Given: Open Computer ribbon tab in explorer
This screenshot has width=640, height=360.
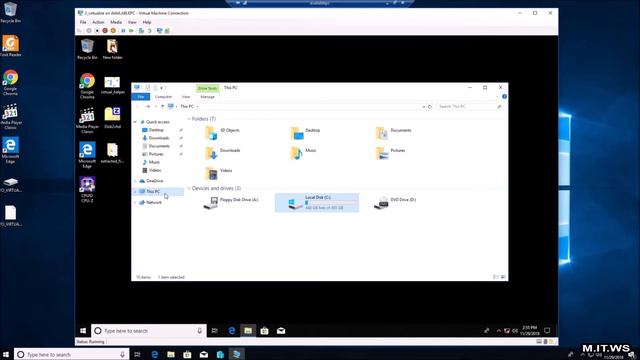Looking at the screenshot, I should (x=163, y=97).
